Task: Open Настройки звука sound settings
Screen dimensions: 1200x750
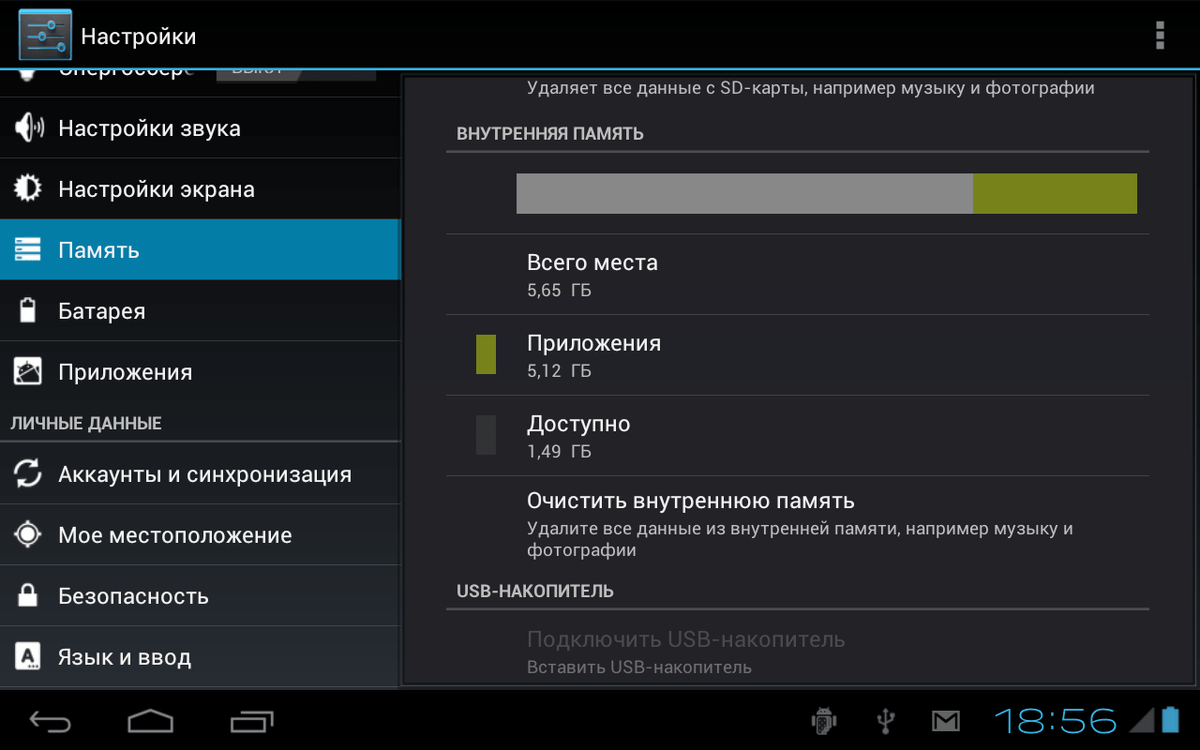Action: pos(200,128)
